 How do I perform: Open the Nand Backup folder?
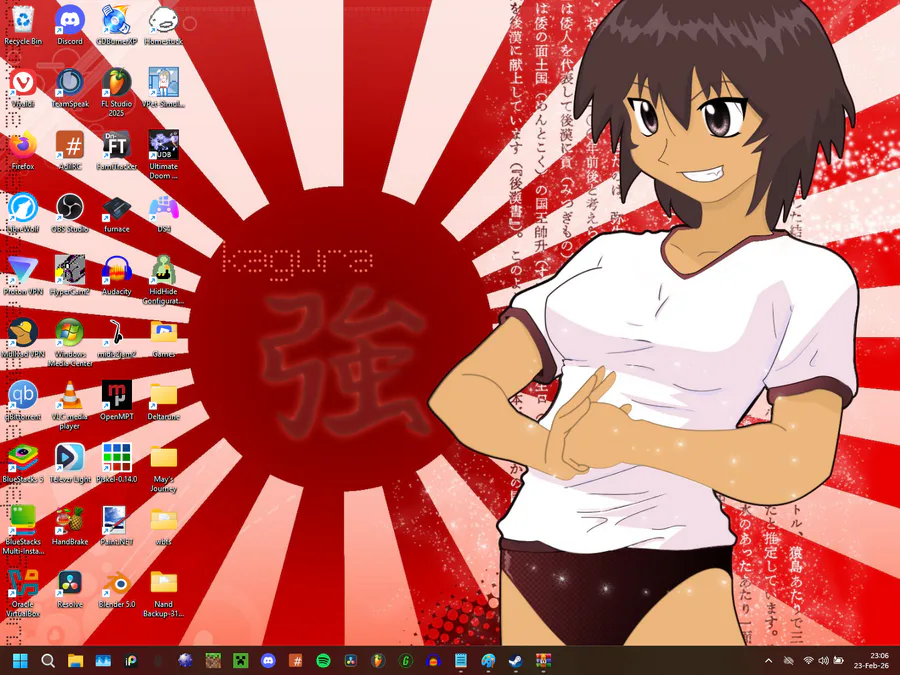point(164,593)
